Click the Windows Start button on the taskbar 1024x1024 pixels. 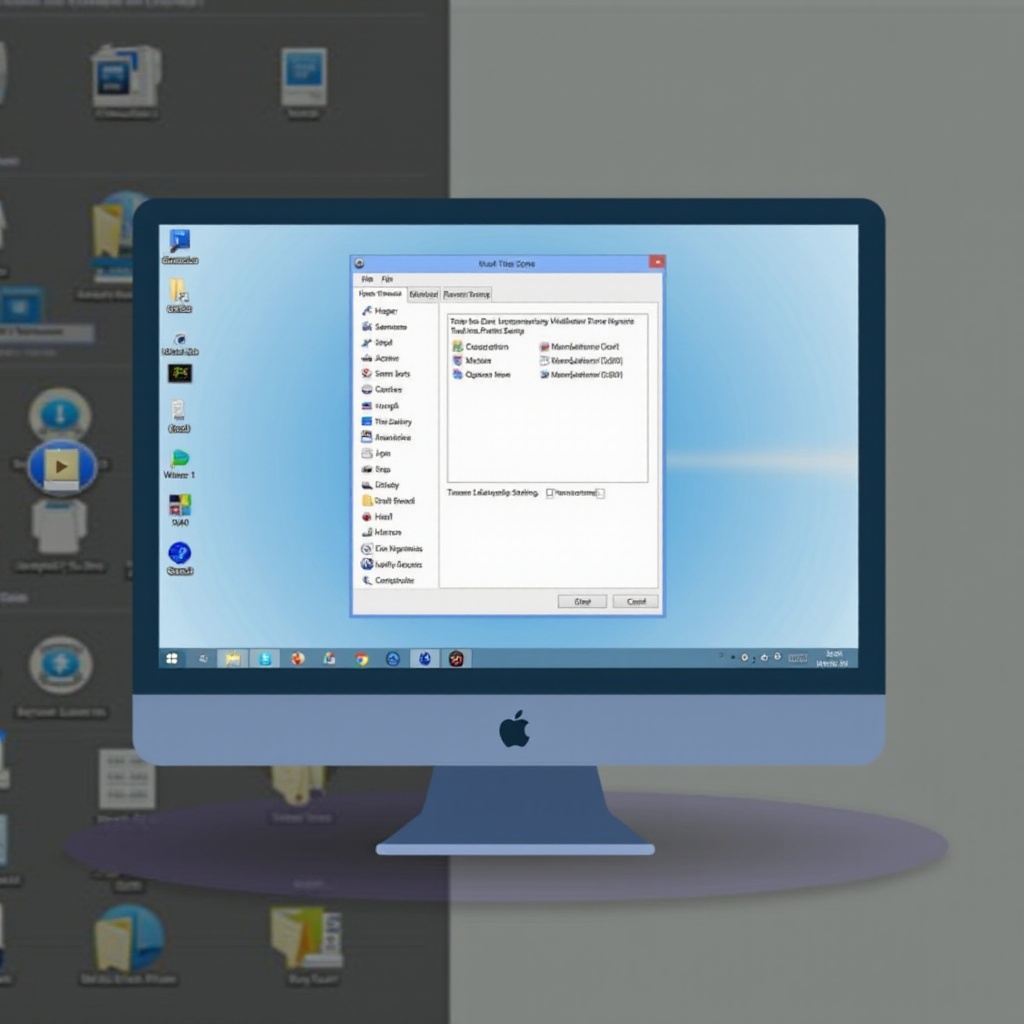(x=172, y=658)
